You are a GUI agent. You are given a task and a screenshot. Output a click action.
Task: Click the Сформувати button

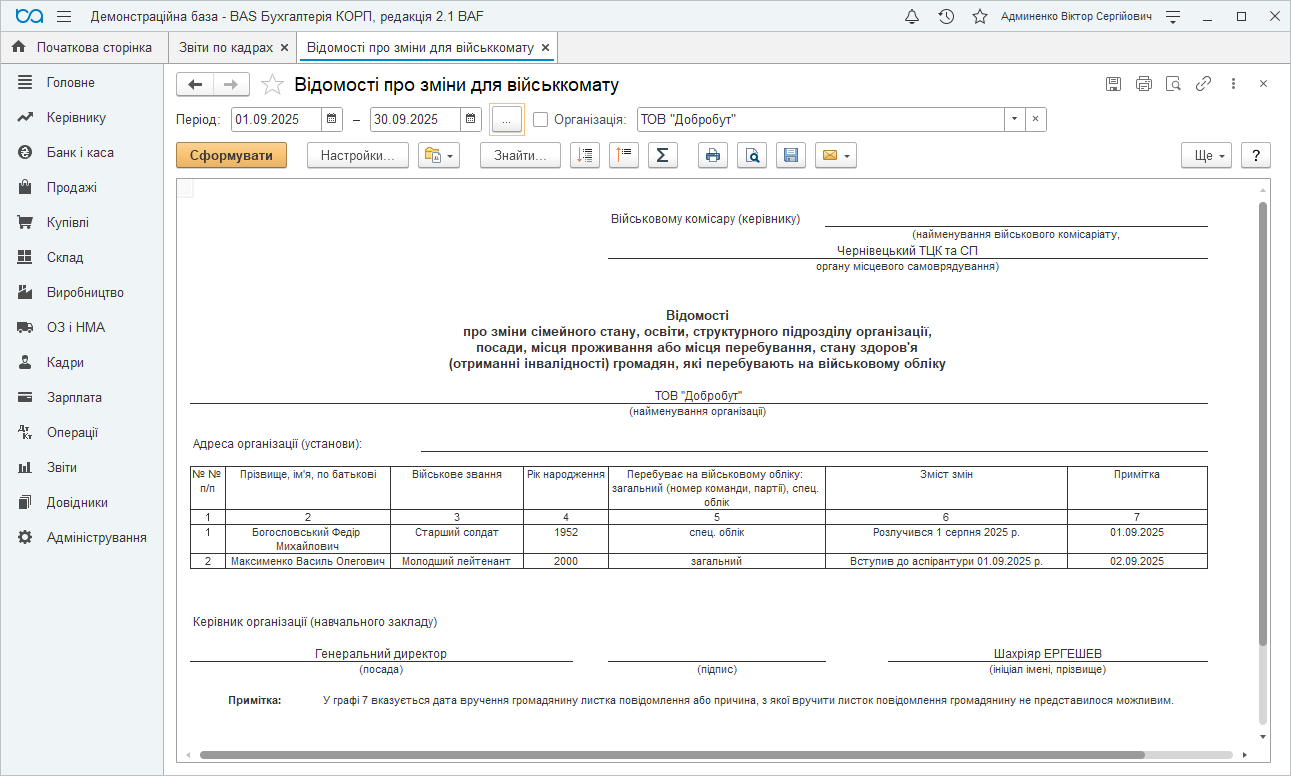231,155
